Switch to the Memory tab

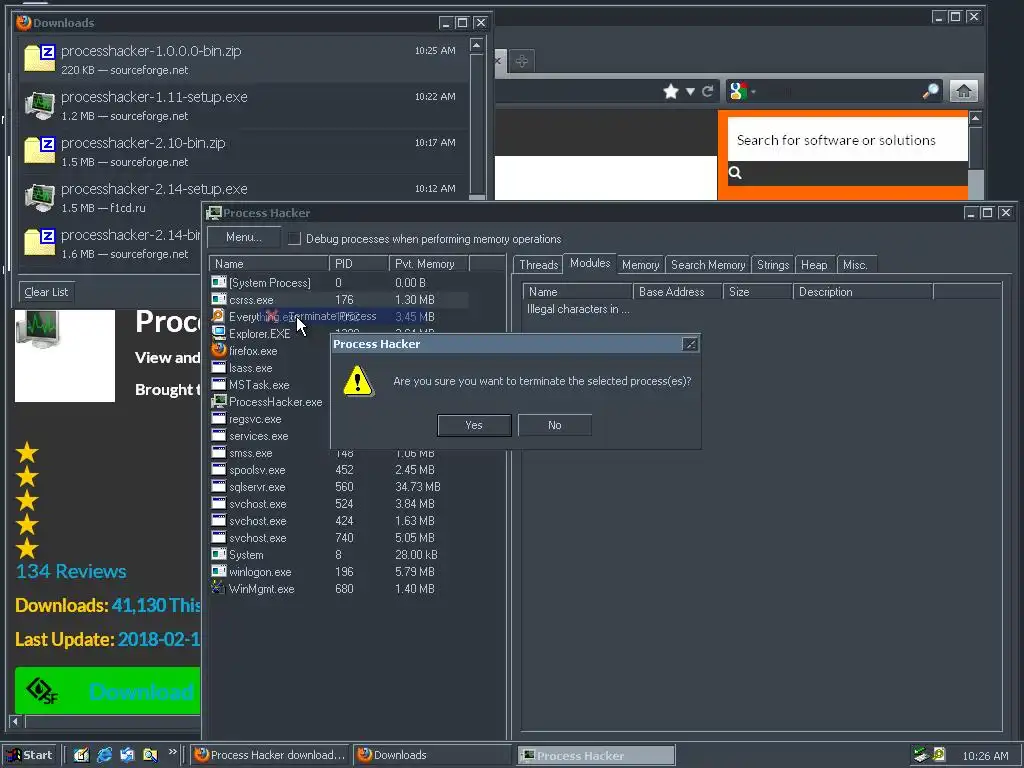click(640, 264)
